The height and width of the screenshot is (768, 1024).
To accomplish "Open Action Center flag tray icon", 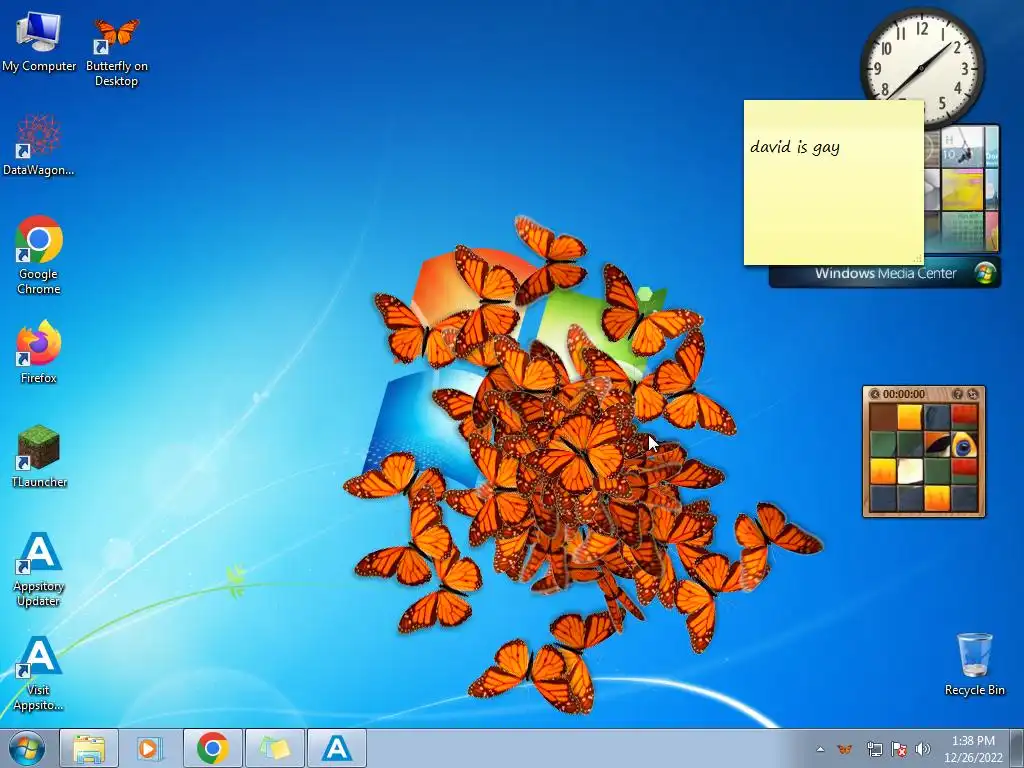I will (x=899, y=749).
